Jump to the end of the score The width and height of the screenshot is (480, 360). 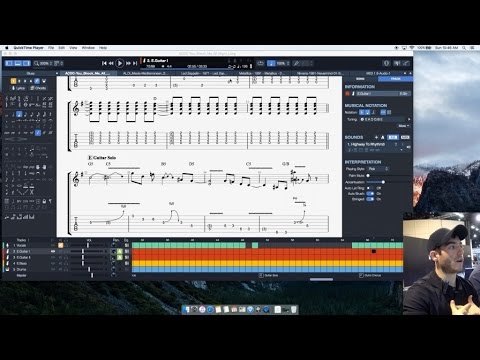135,63
